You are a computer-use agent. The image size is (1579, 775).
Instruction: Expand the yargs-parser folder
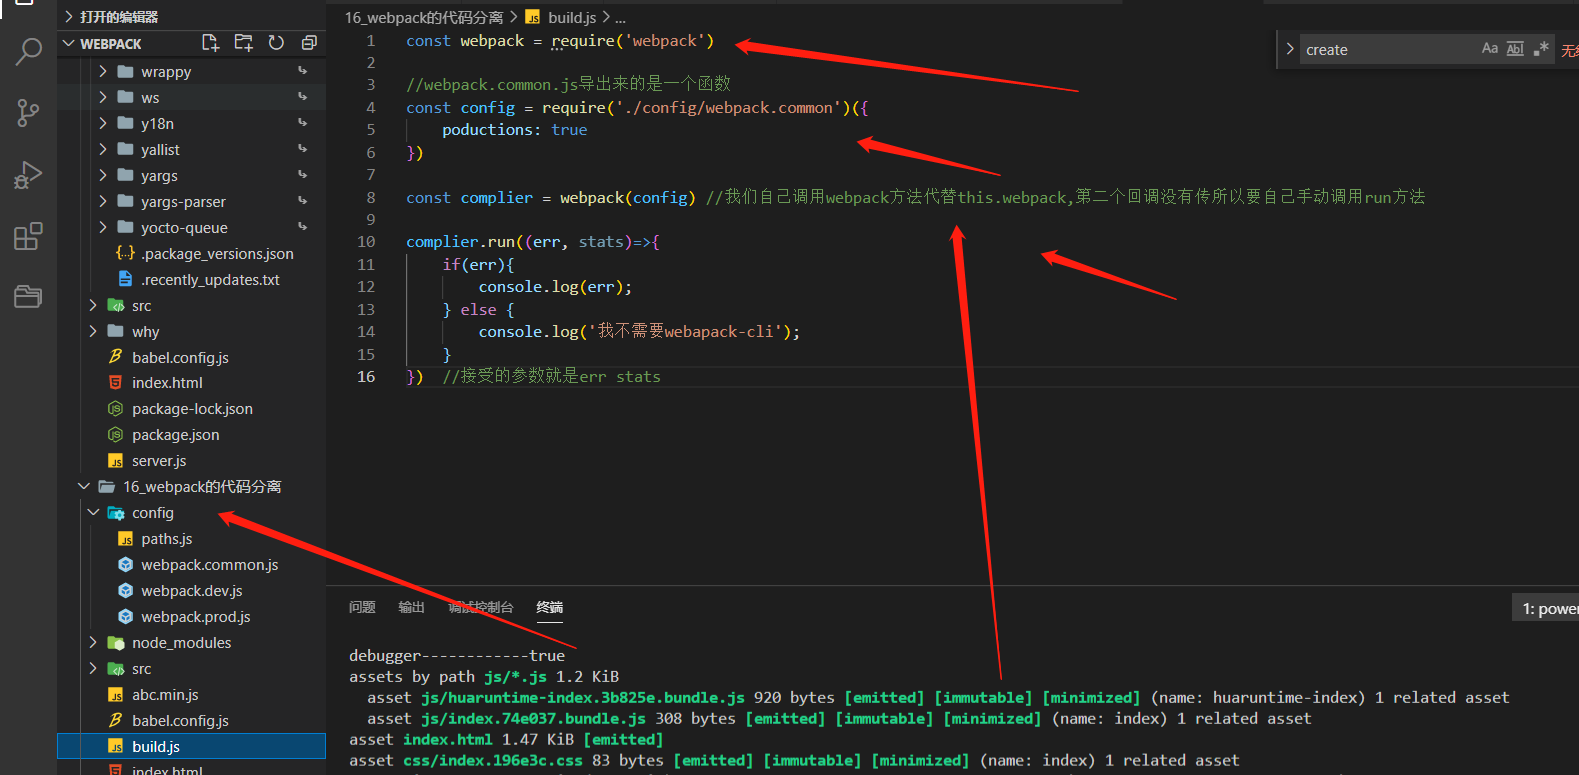(x=102, y=201)
